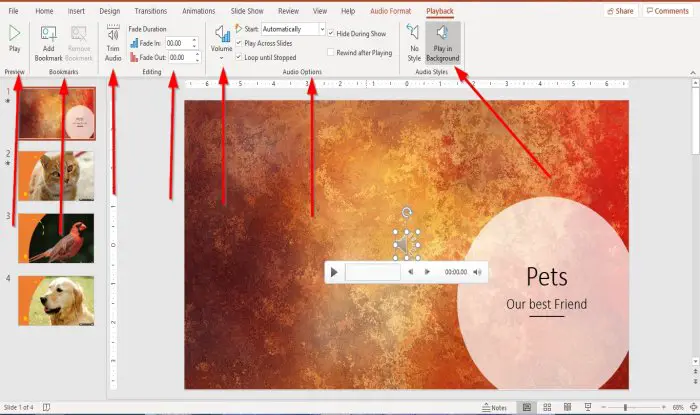
Task: Open the Audio Format tab
Action: tap(390, 11)
